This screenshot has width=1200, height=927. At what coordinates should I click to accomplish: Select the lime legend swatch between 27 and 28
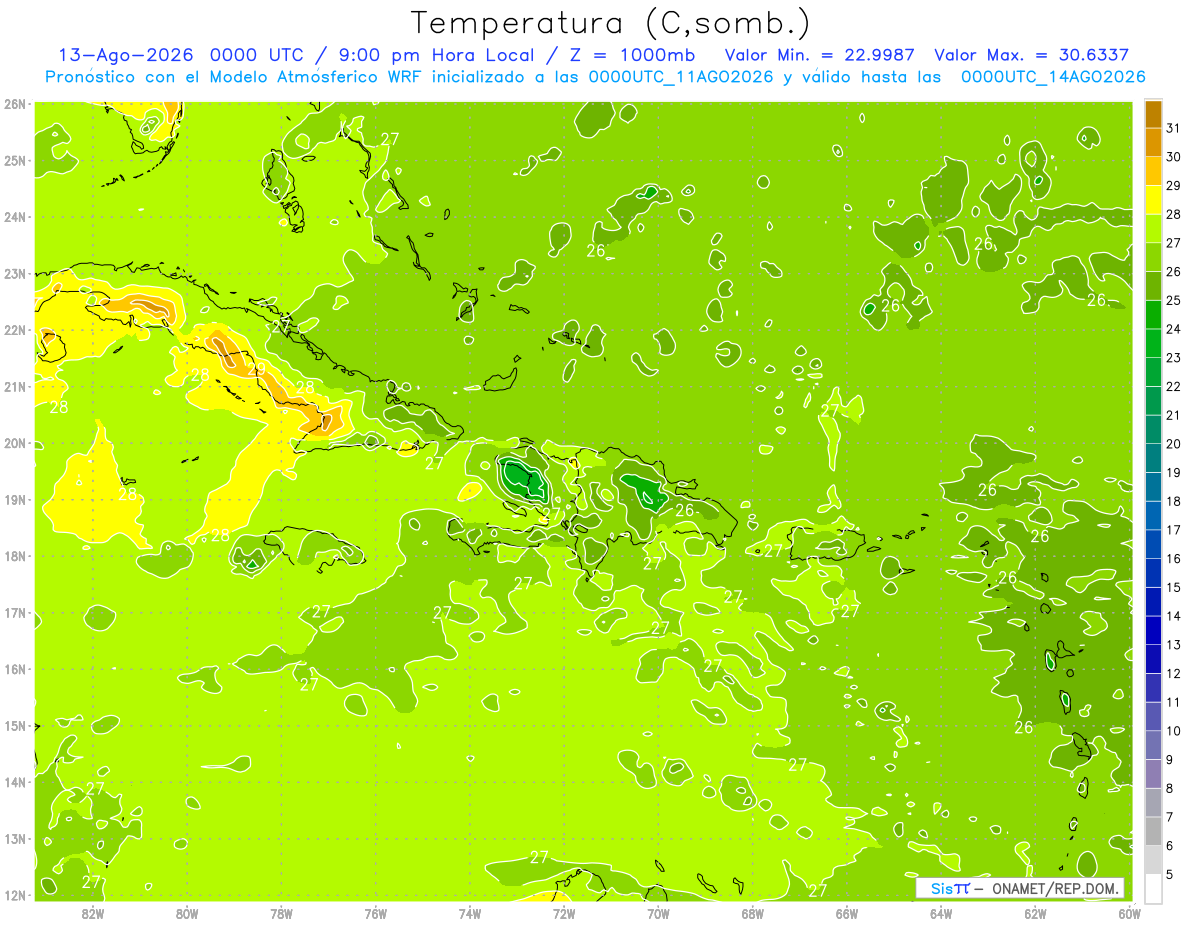click(1153, 229)
